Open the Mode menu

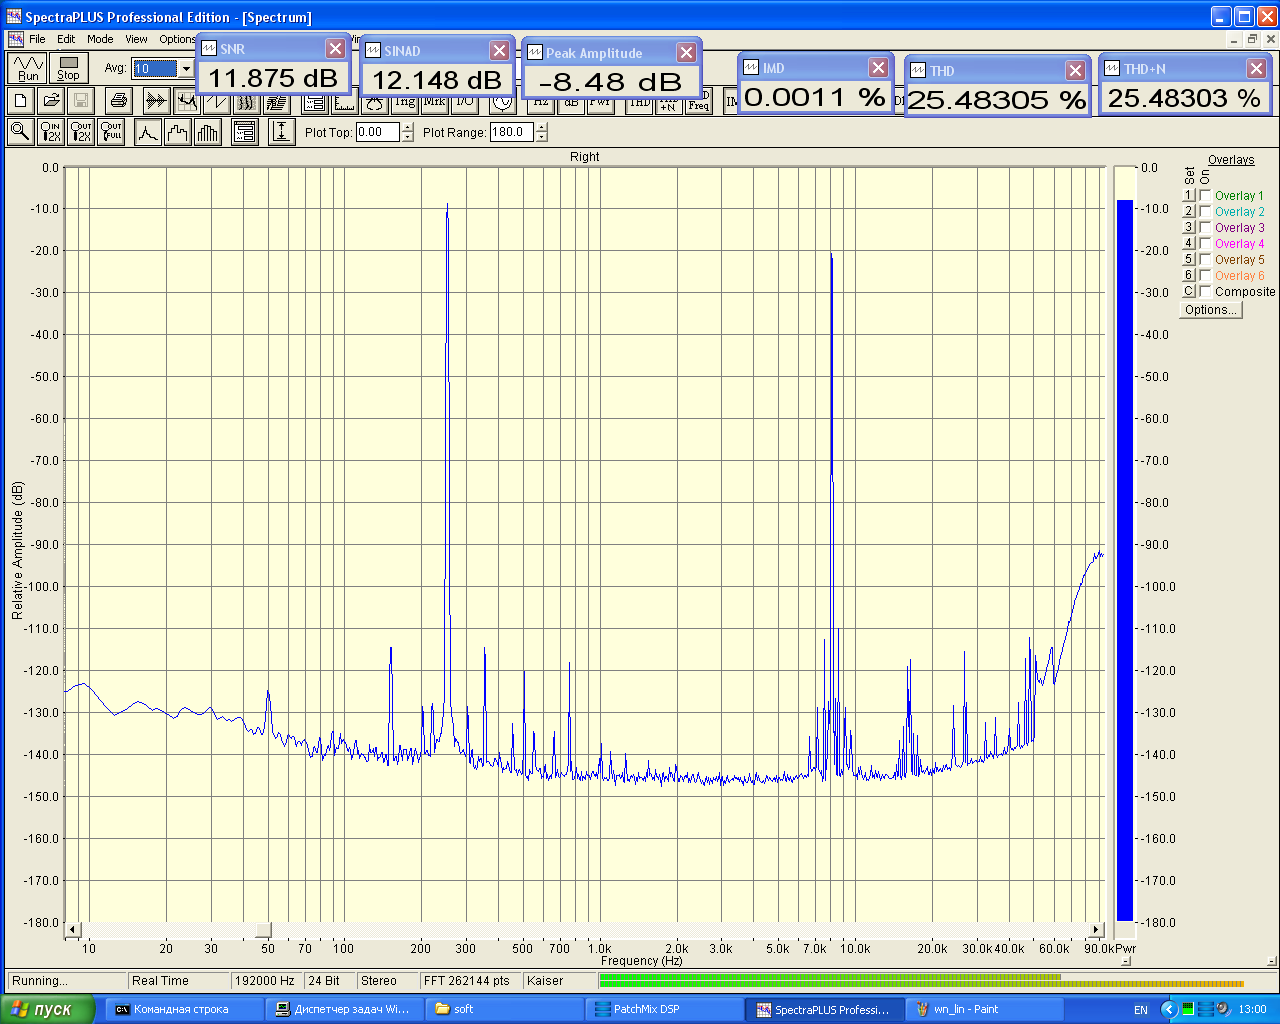[x=100, y=39]
